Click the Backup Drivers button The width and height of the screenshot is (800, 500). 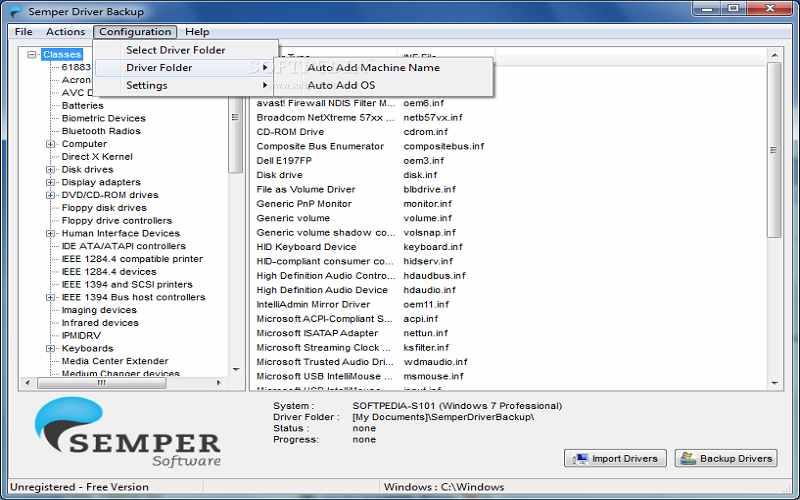tap(726, 458)
